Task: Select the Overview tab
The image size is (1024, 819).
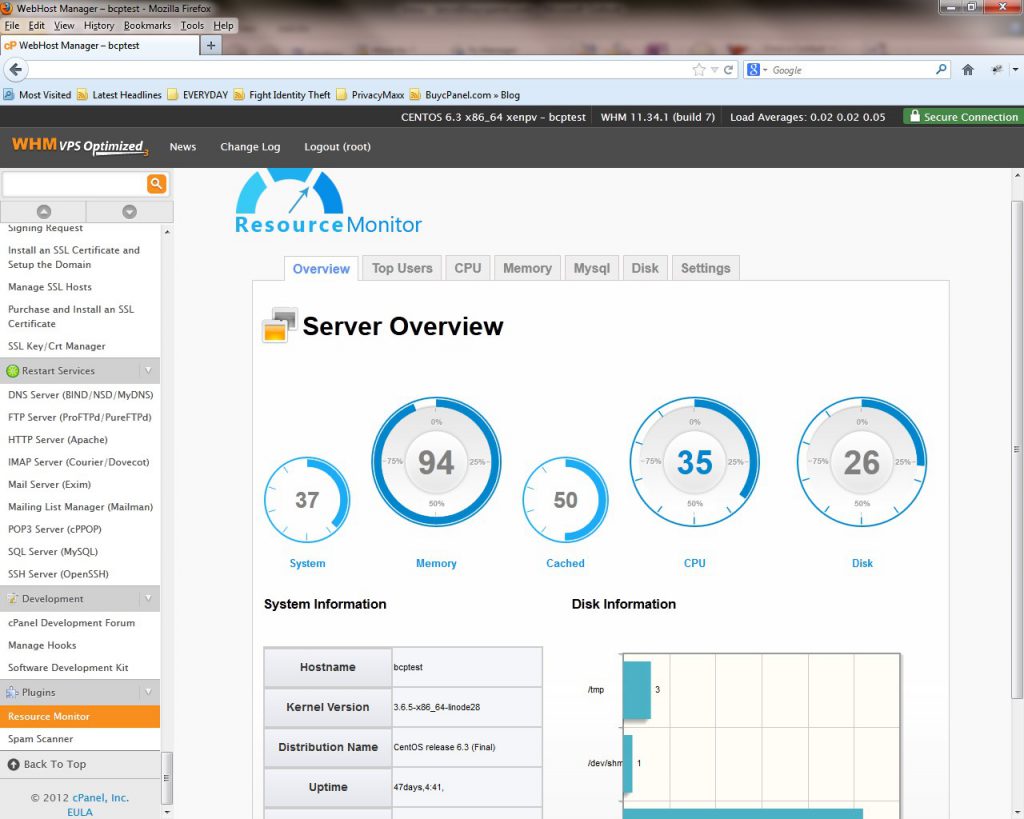Action: (x=321, y=268)
